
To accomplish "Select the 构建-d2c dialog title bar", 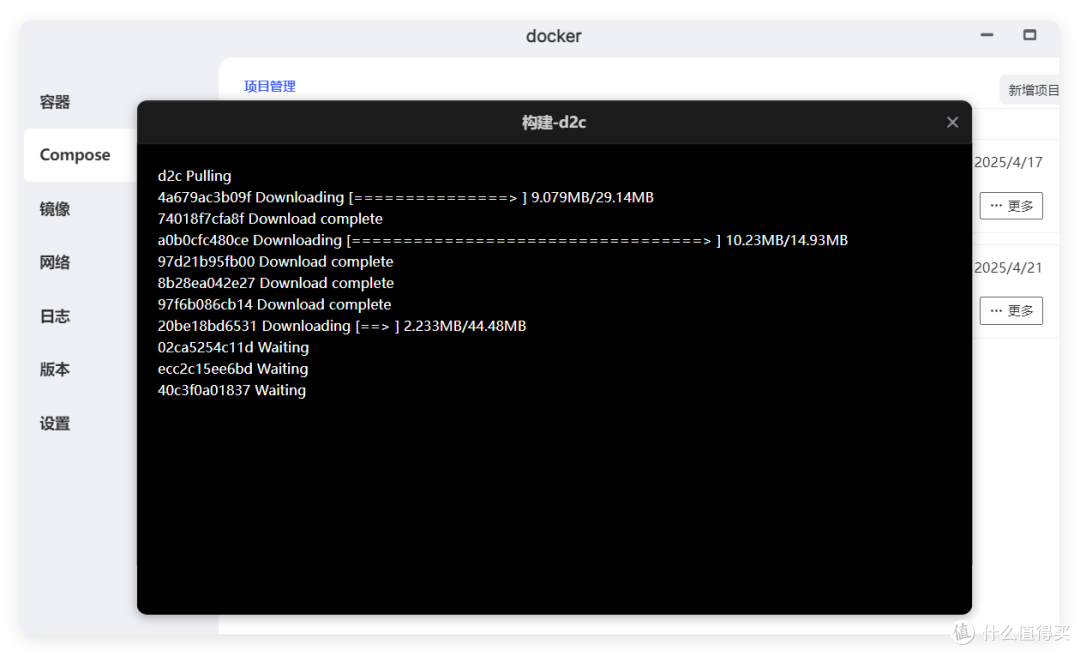I will click(x=554, y=122).
